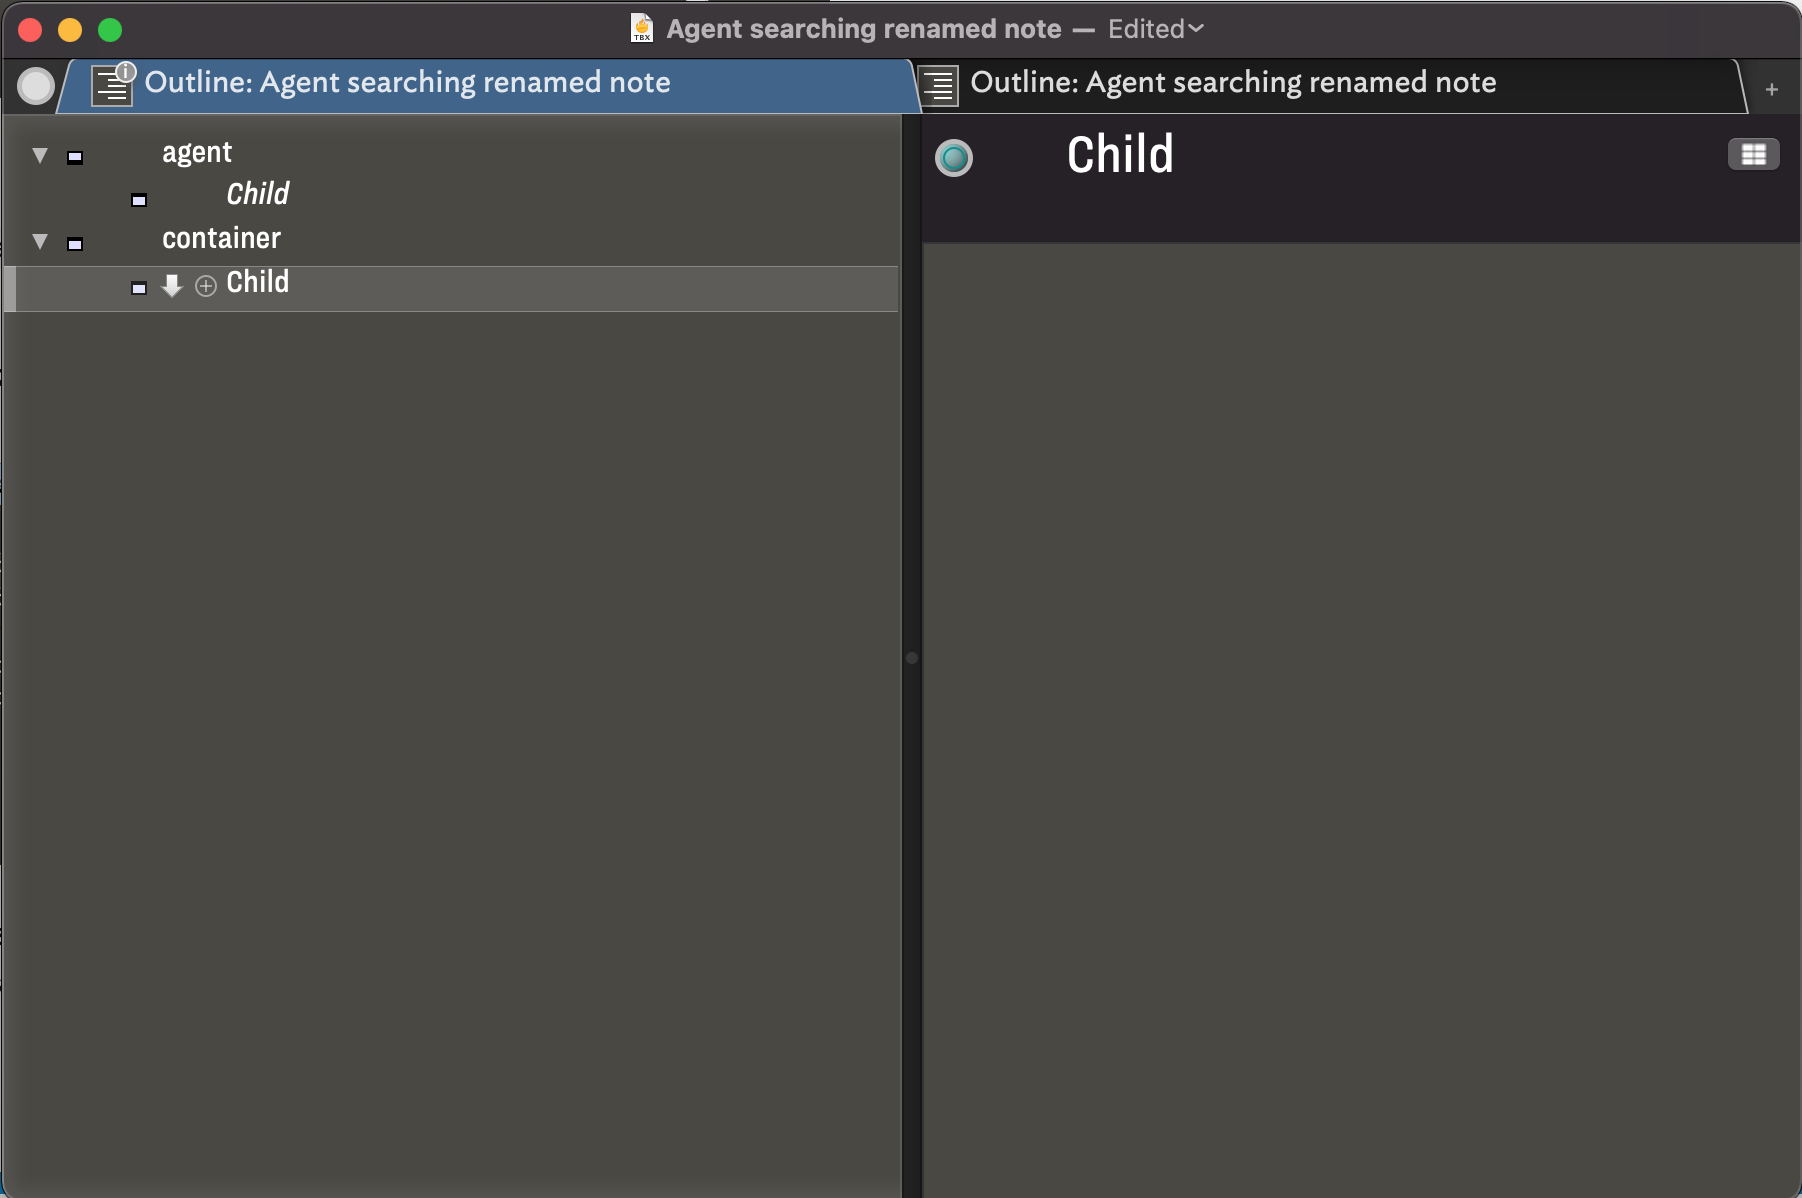1802x1198 pixels.
Task: Click the outline view icon on left tab
Action: pyautogui.click(x=111, y=86)
